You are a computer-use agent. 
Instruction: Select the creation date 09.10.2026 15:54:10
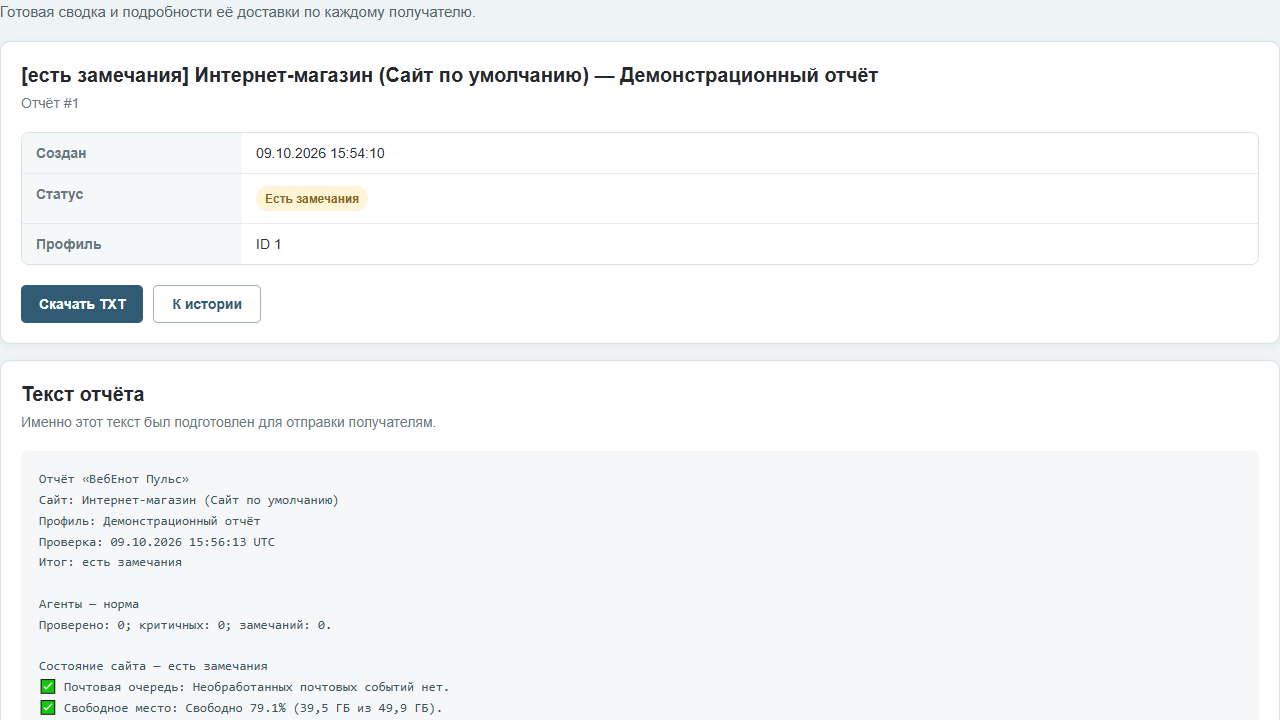coord(320,153)
